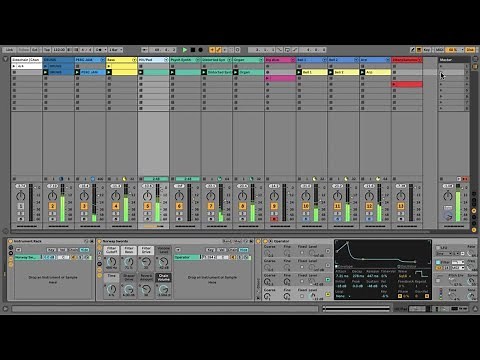Screen dimensions: 480x360
Task: Click the Filter Cutoff macro knob
Action: (111, 262)
